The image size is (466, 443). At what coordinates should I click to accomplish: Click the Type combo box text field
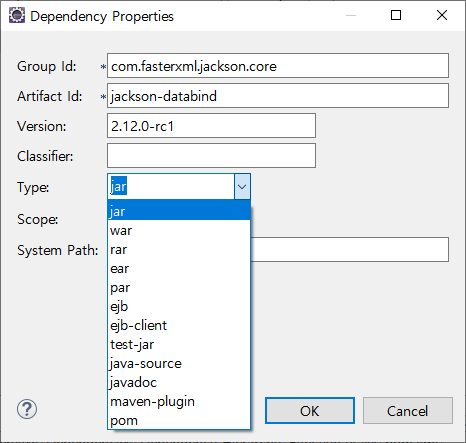coord(171,187)
